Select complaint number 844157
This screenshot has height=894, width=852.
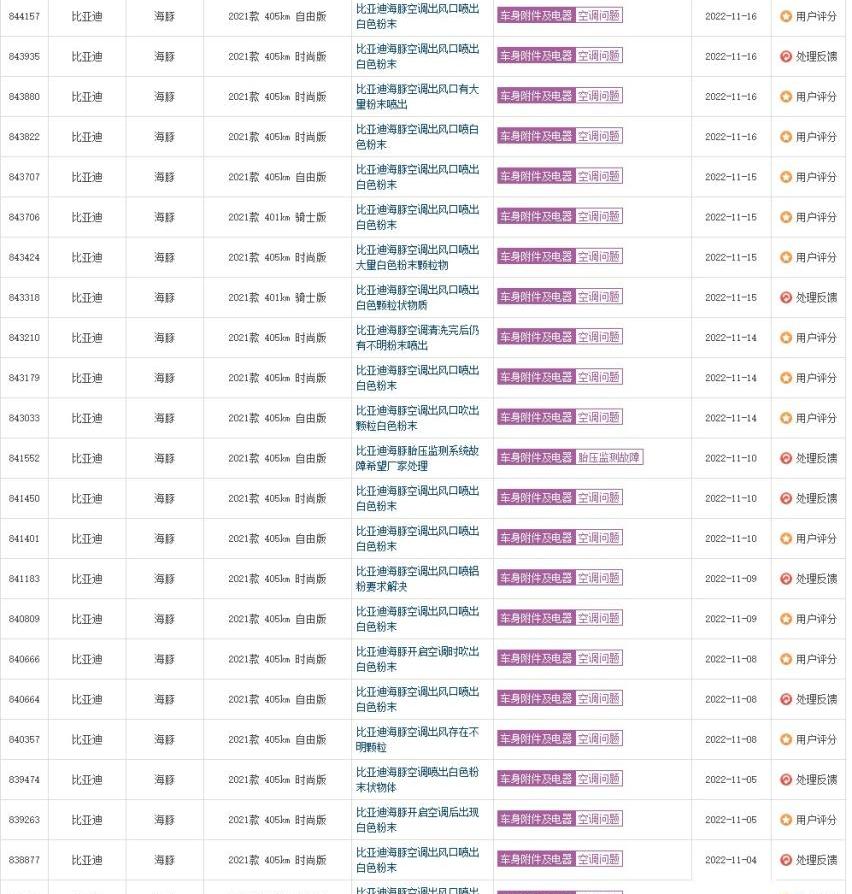[x=25, y=17]
